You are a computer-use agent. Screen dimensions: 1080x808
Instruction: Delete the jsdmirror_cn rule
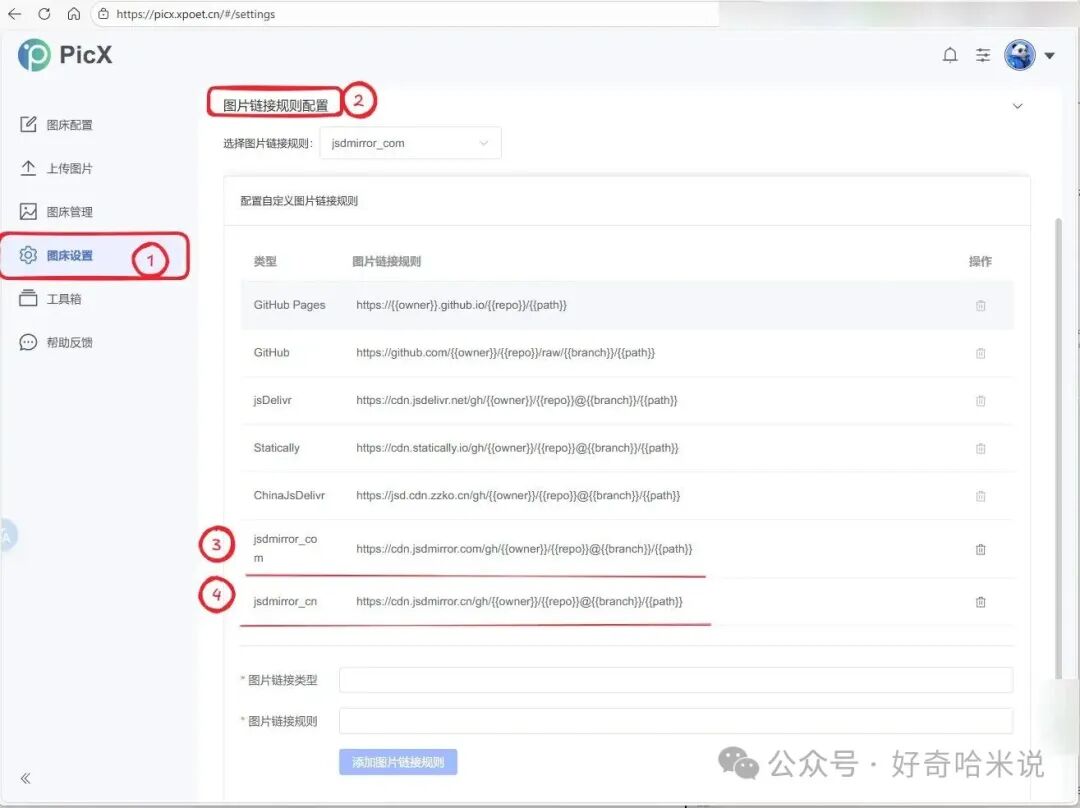pos(980,602)
